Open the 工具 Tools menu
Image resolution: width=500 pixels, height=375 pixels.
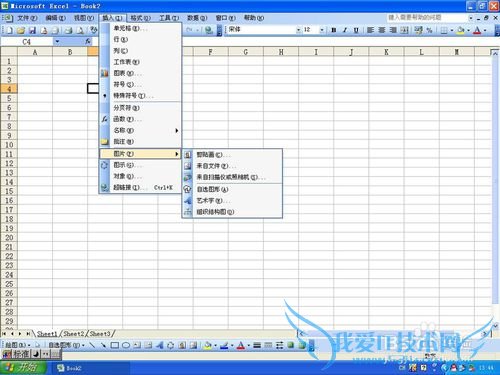169,18
